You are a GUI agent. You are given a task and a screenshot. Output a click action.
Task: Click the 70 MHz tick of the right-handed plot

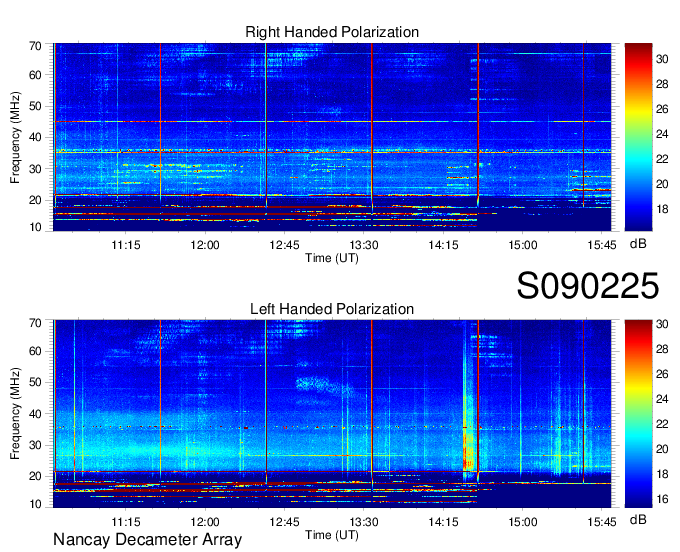click(x=35, y=46)
